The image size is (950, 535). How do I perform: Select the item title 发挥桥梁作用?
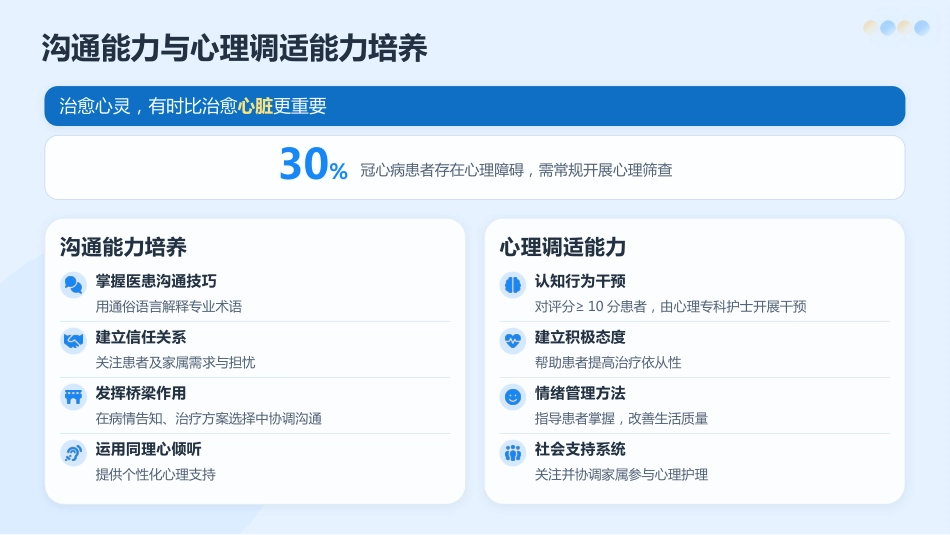(x=141, y=393)
